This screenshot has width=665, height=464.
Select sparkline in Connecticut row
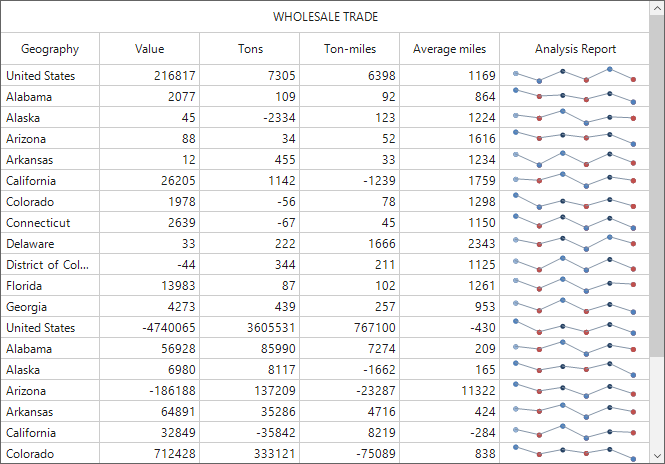pos(575,222)
